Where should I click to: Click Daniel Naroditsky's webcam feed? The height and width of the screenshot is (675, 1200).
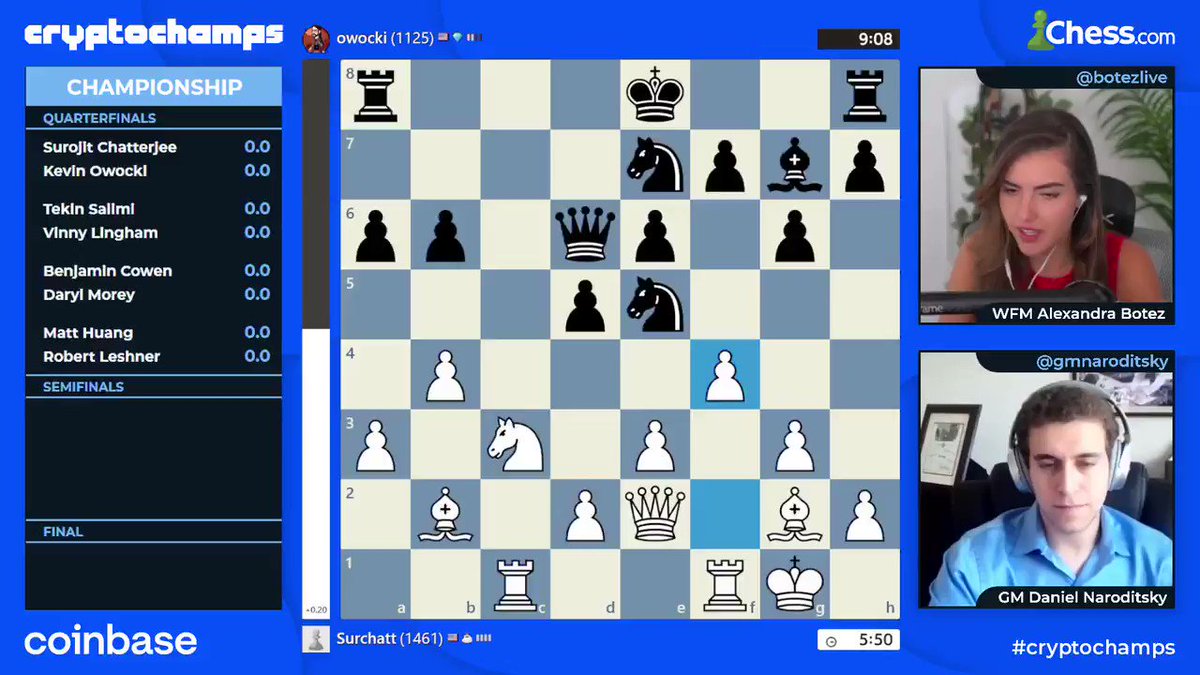tap(1047, 480)
